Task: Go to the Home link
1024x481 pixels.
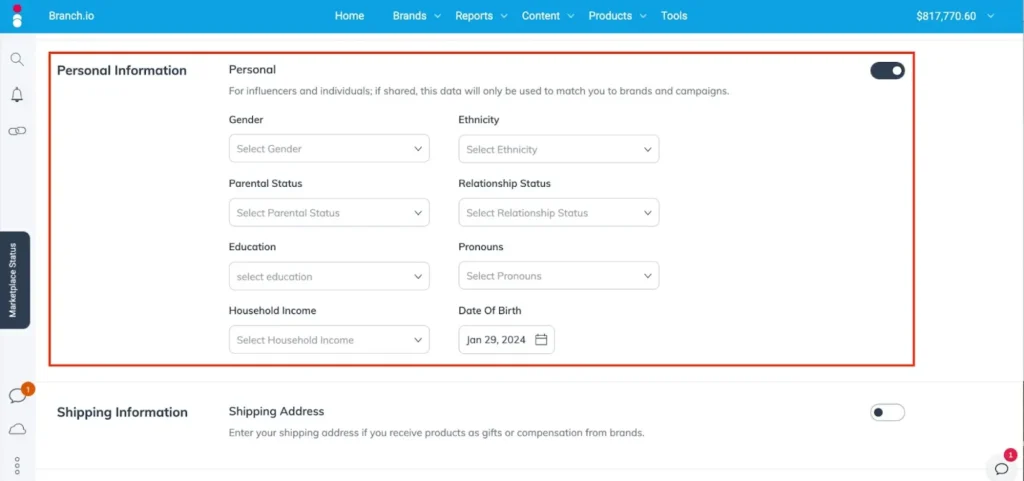Action: (349, 16)
